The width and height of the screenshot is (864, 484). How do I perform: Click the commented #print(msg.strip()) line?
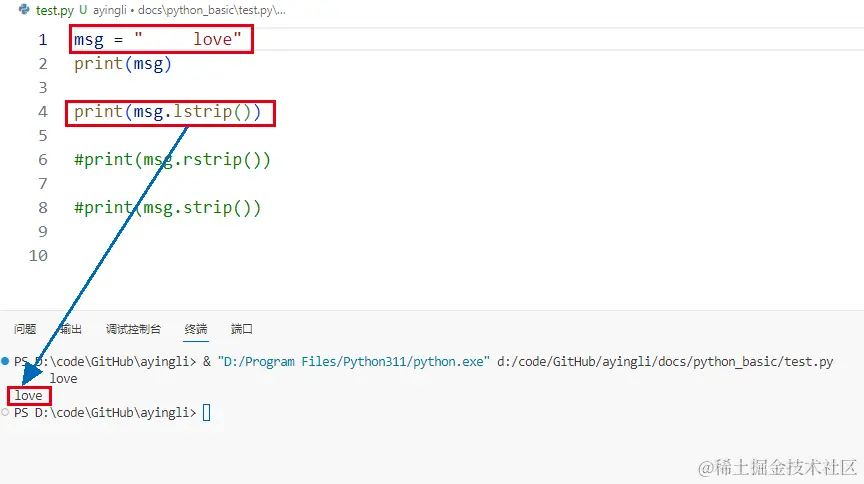[x=168, y=208]
